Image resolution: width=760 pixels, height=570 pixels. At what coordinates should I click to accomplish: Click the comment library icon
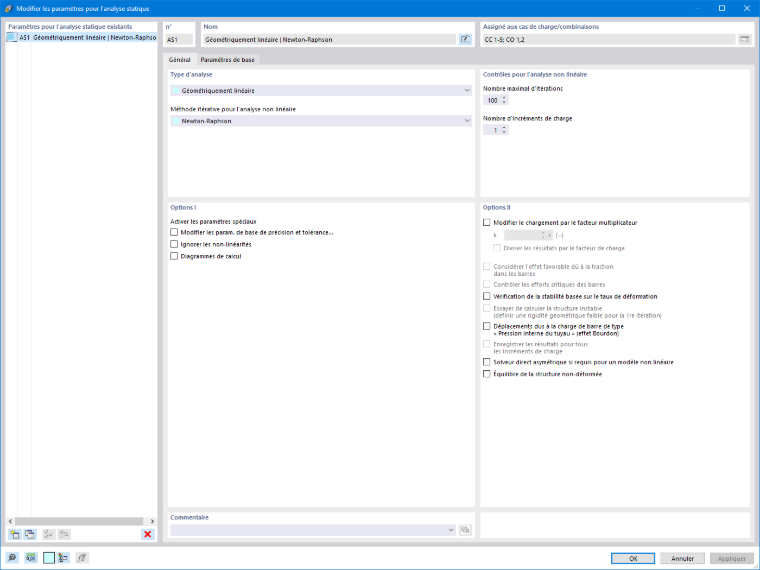[x=465, y=530]
